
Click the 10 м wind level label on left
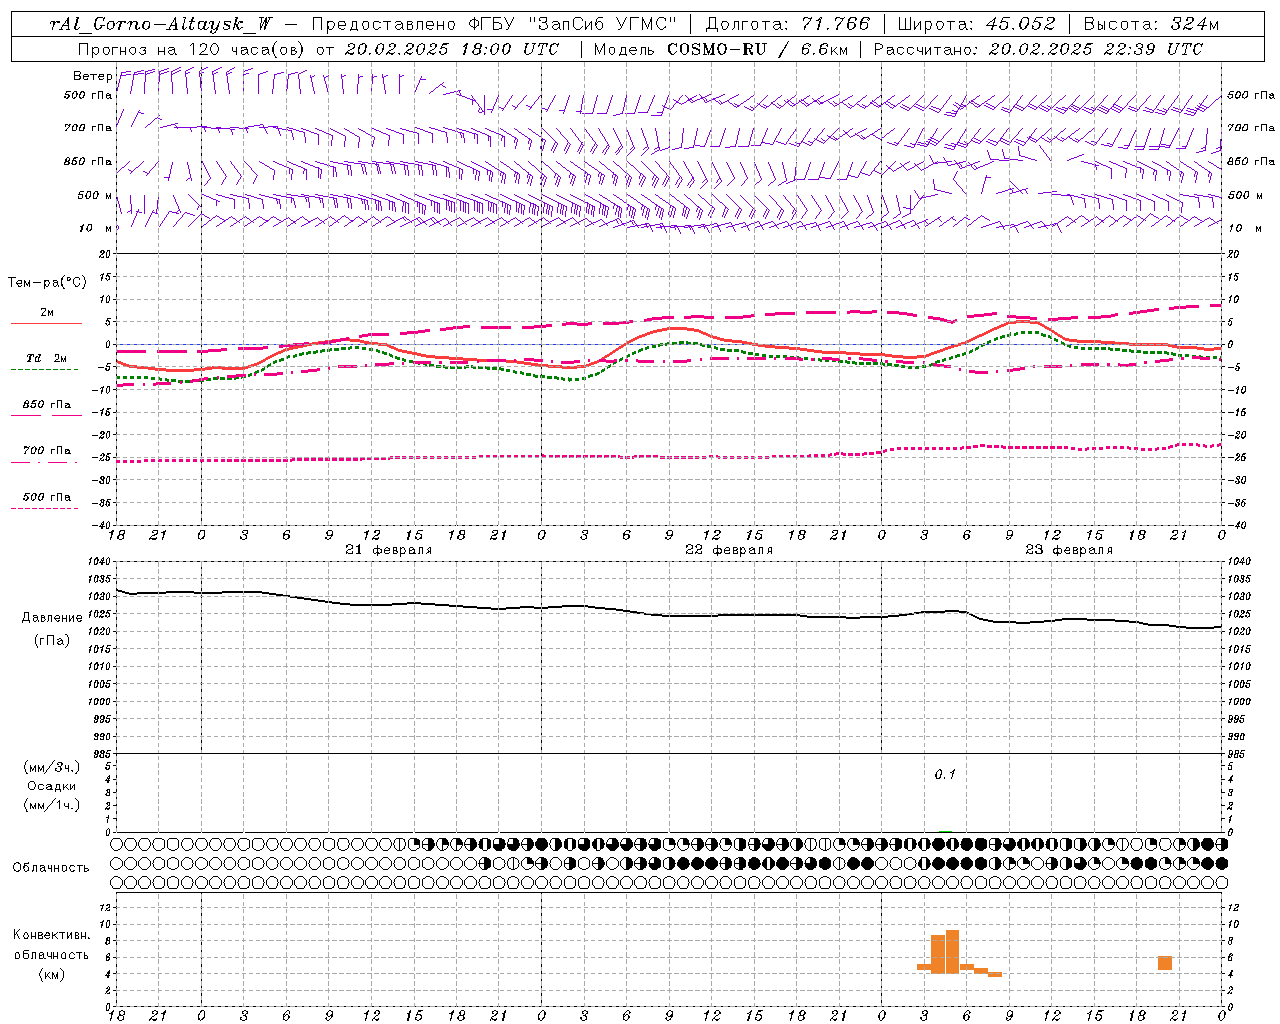[96, 229]
